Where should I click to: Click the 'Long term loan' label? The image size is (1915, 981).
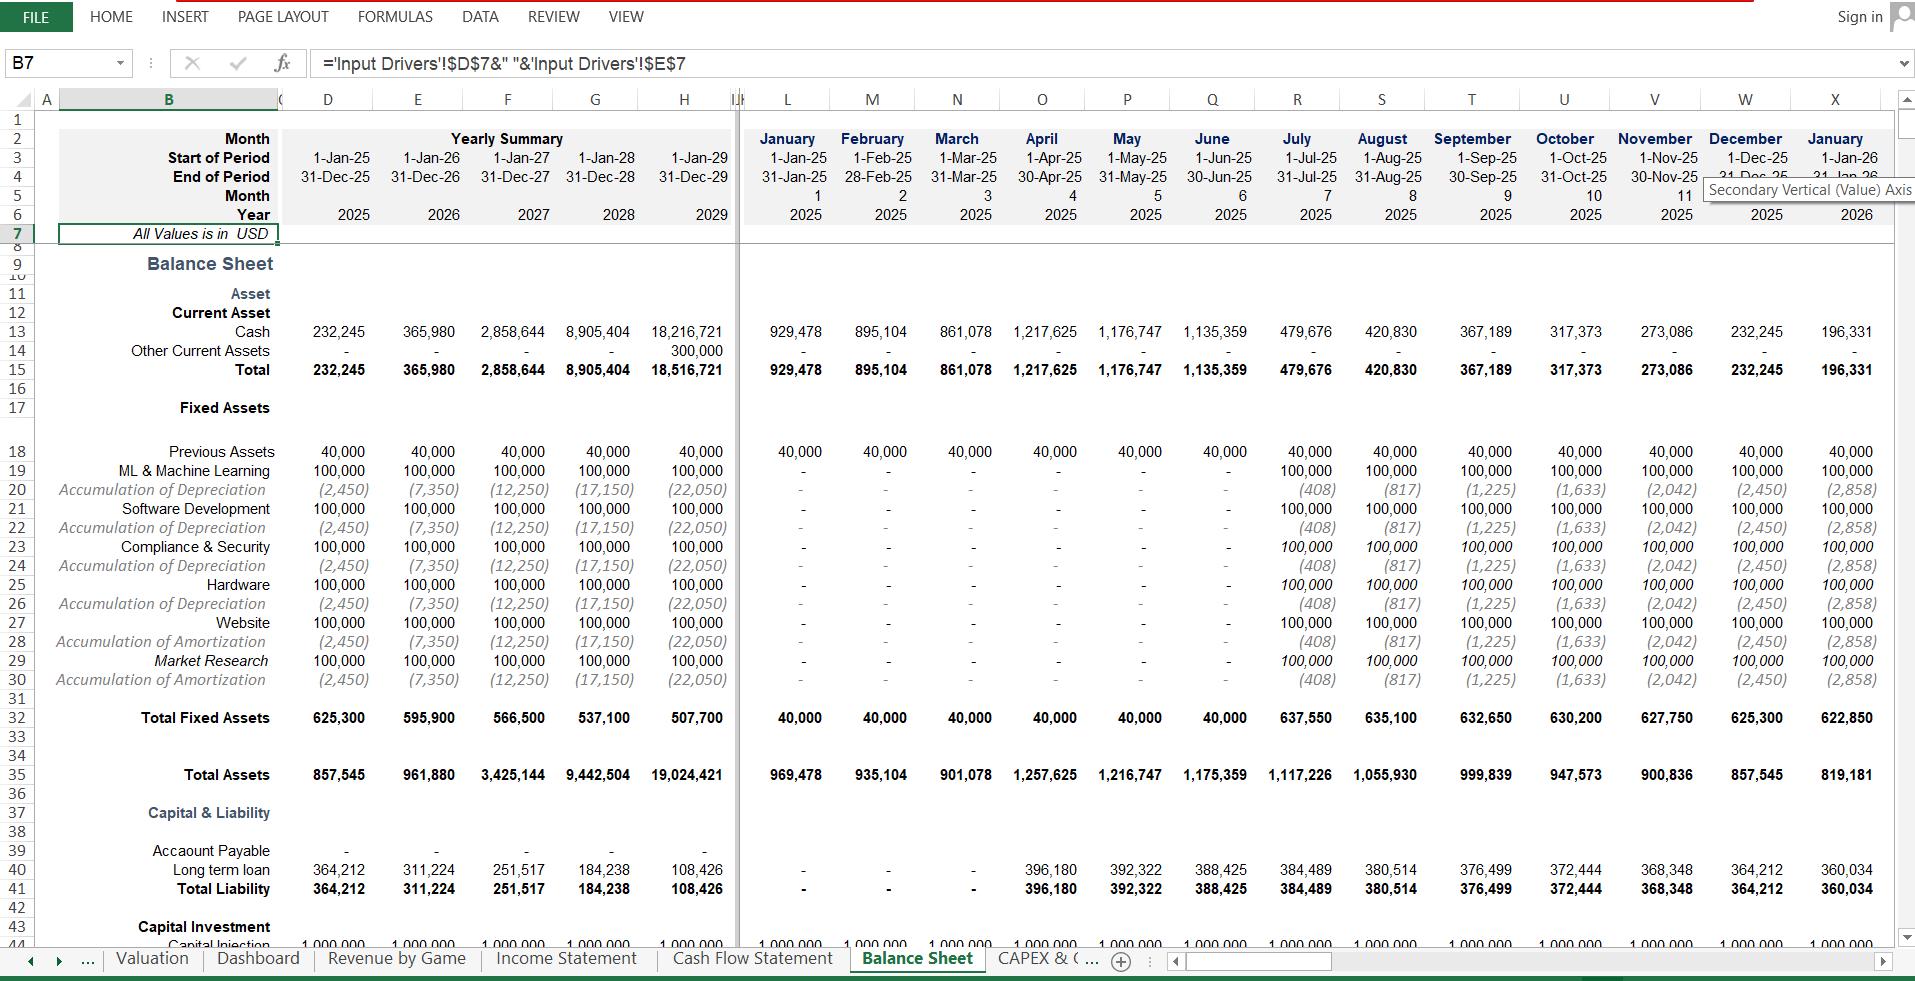(x=221, y=870)
